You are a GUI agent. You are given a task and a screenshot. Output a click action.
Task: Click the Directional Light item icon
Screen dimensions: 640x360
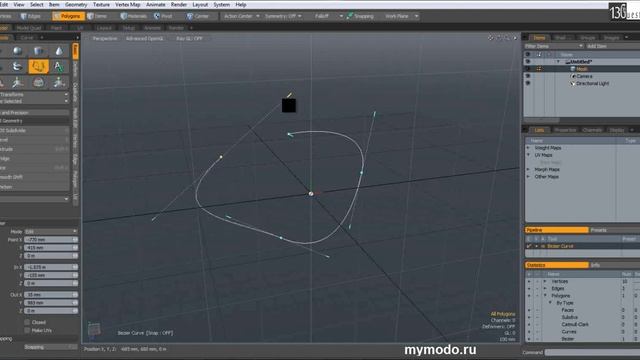(573, 84)
